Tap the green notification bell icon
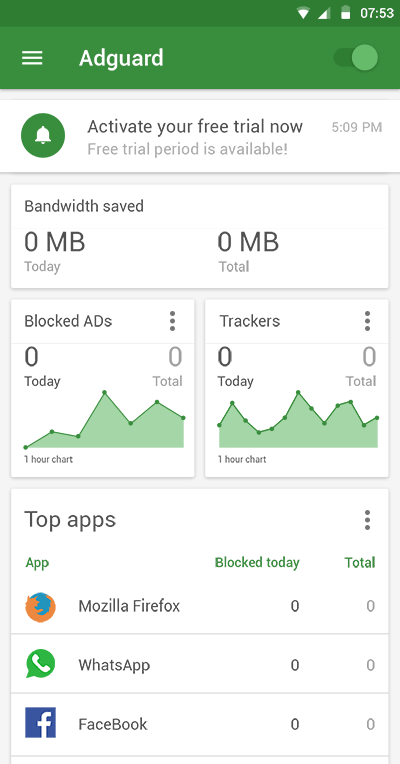The image size is (400, 764). coord(43,136)
